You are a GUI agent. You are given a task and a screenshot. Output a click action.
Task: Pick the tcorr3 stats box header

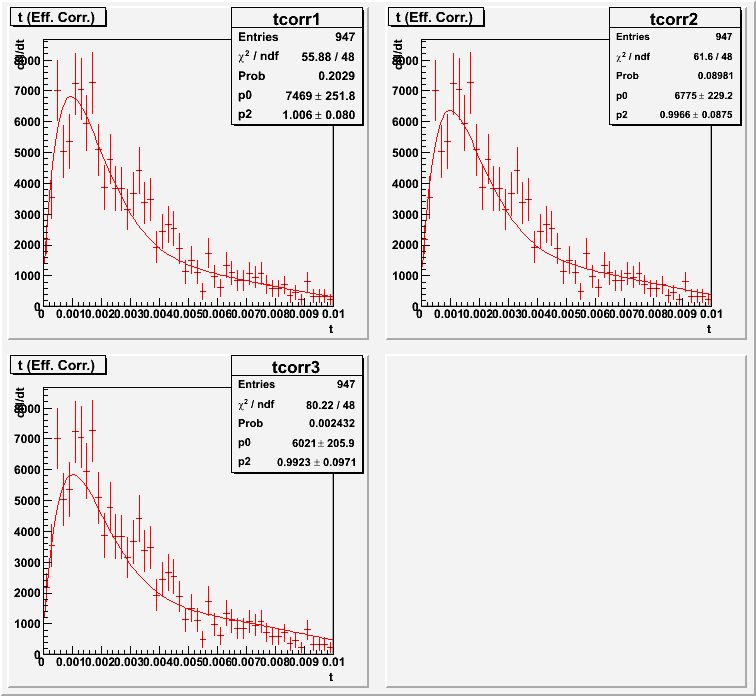click(x=295, y=367)
